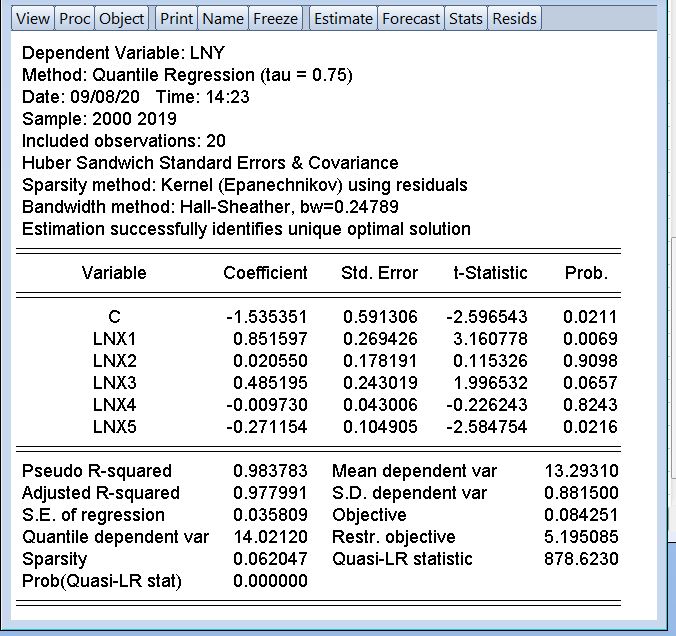The image size is (676, 636).
Task: Open the Proc menu button
Action: [74, 19]
